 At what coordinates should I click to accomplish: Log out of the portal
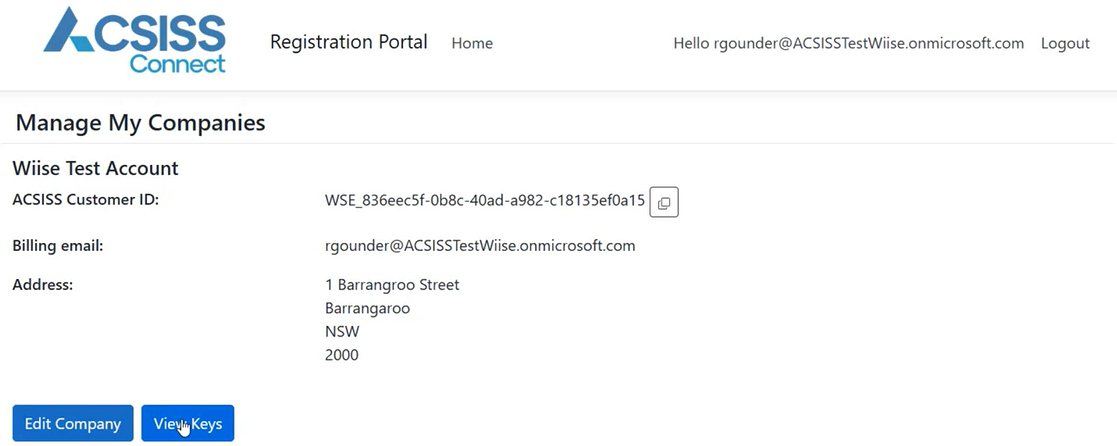click(1065, 43)
